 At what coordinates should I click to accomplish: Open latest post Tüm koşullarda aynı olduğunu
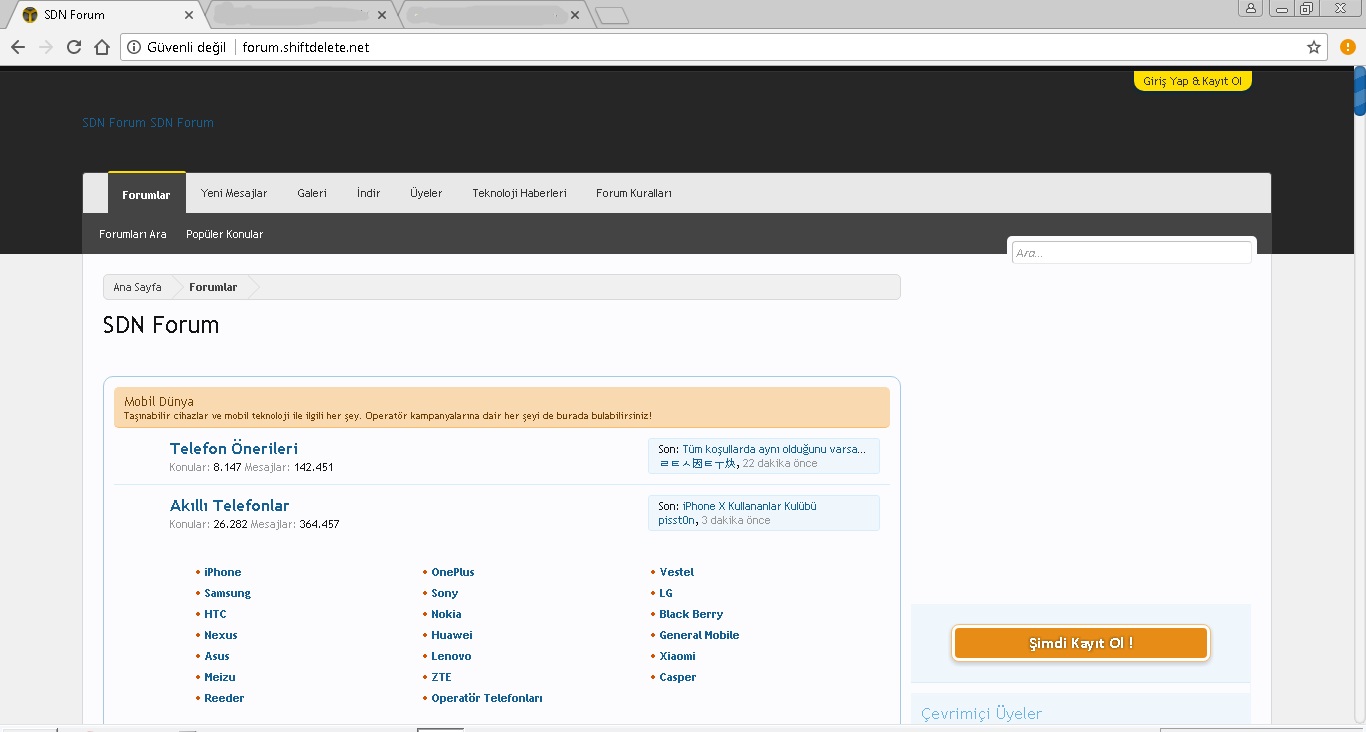point(774,449)
